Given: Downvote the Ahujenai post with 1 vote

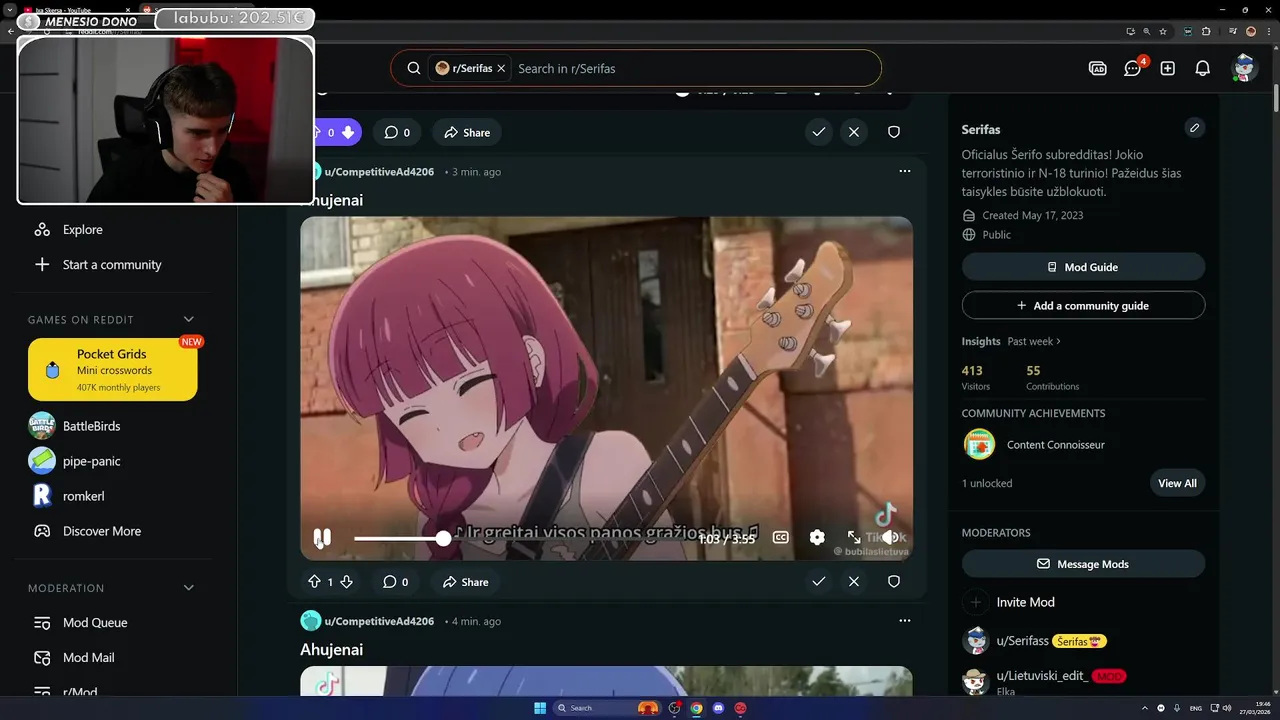Looking at the screenshot, I should [346, 582].
